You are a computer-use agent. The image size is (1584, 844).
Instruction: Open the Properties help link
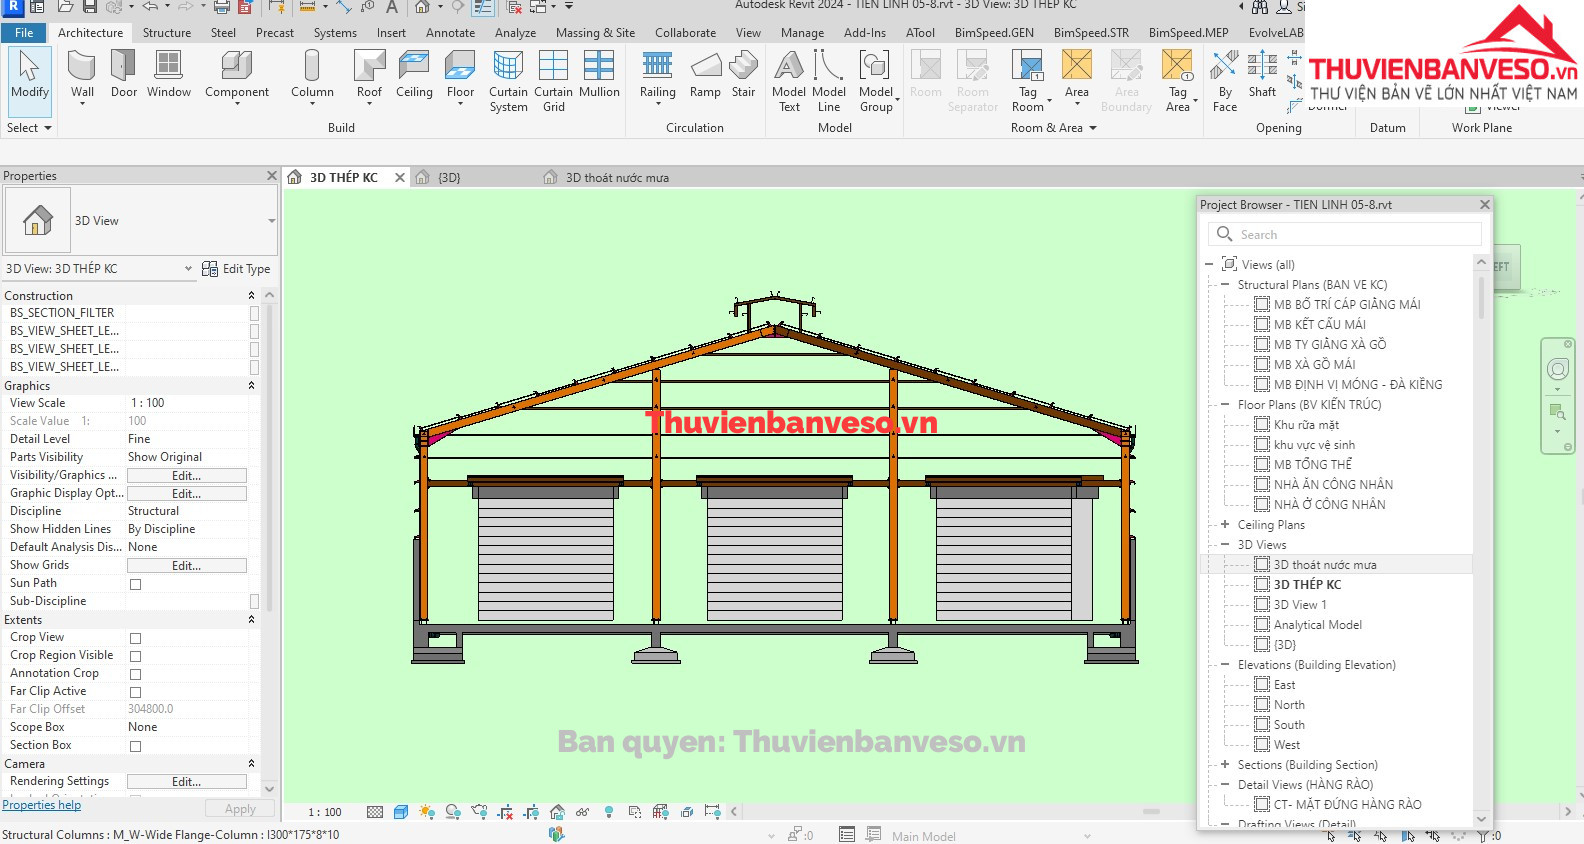tap(41, 805)
